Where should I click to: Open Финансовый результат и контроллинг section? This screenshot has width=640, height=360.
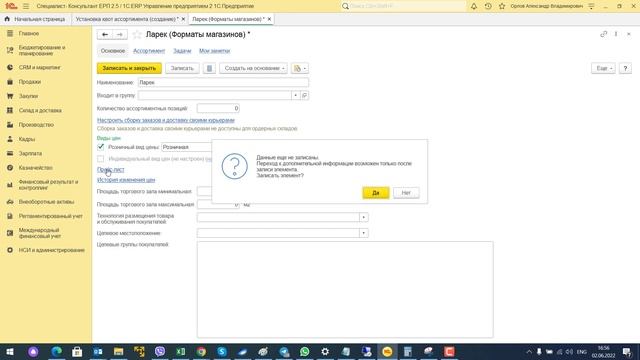pos(48,185)
